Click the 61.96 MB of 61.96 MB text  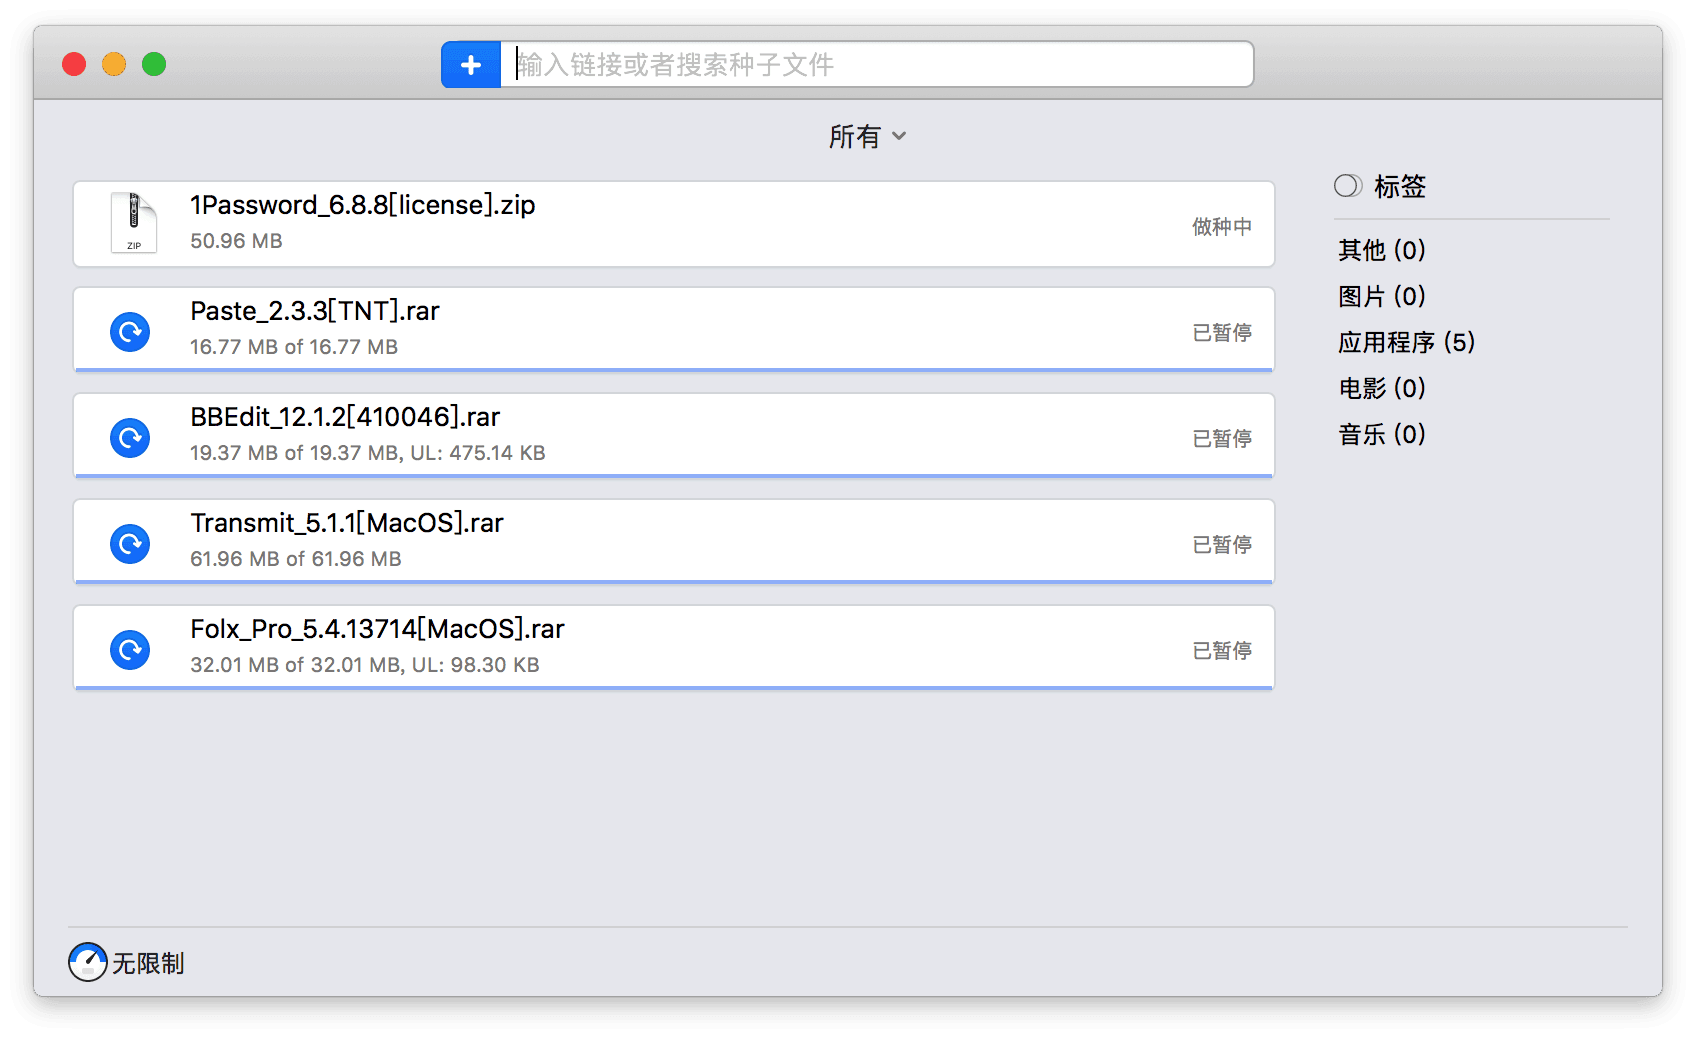tap(296, 559)
